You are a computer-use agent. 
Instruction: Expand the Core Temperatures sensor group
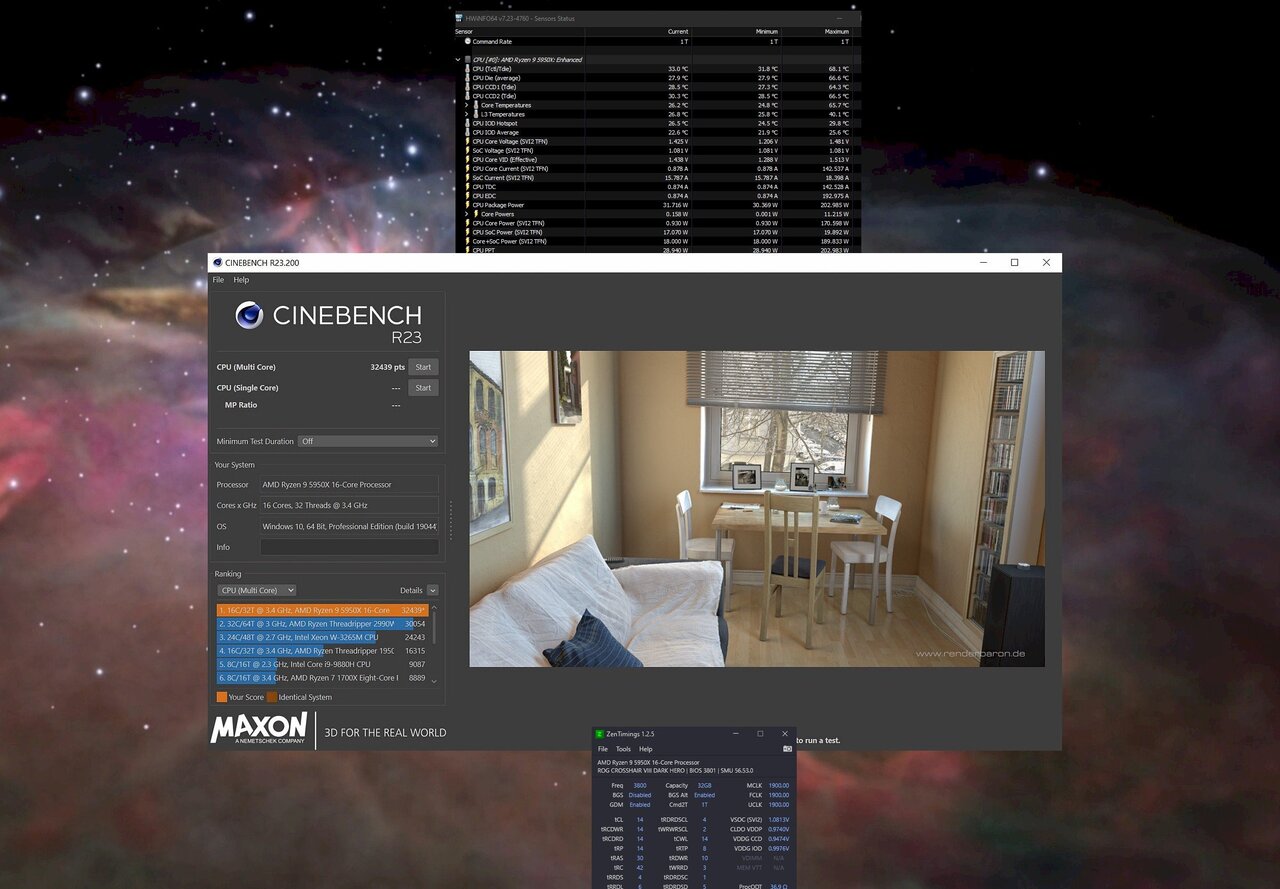tap(467, 105)
